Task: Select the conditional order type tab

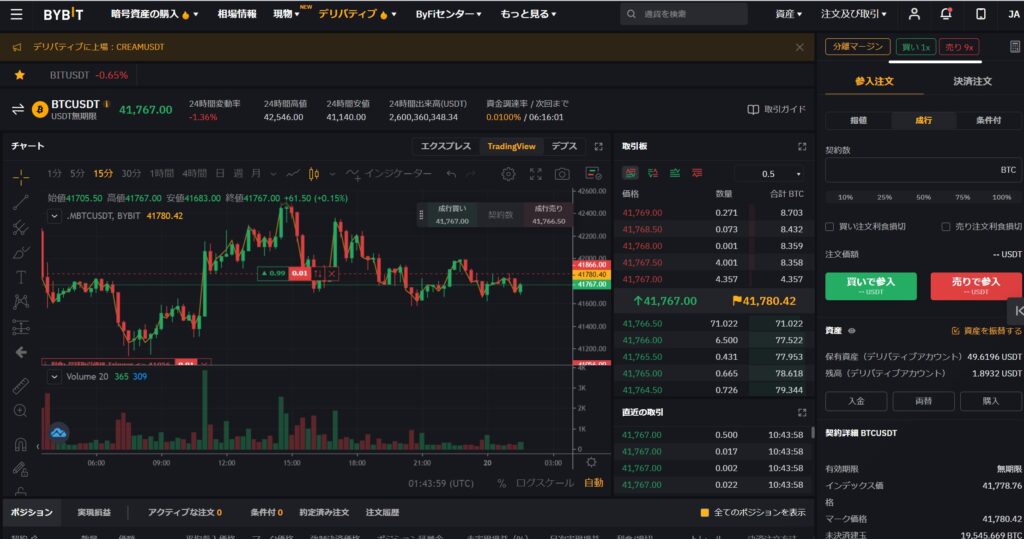Action: click(x=989, y=120)
